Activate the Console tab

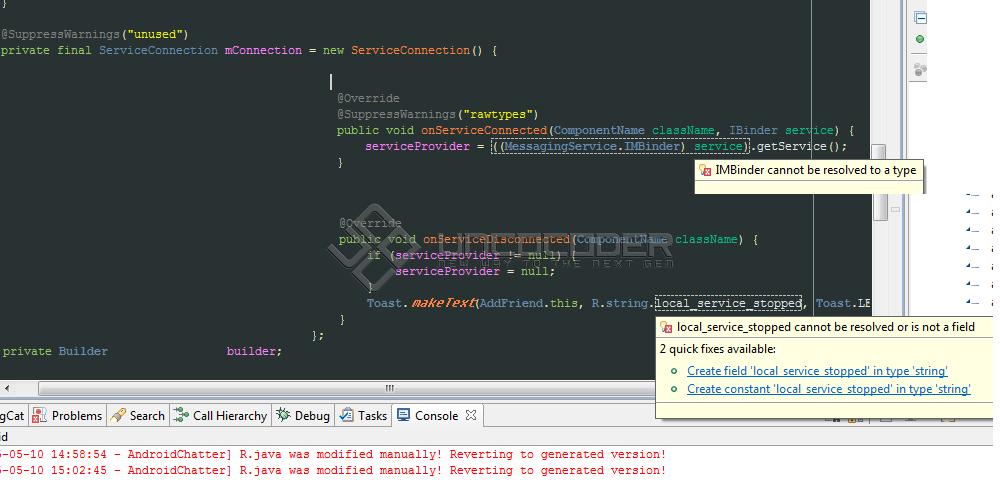tap(429, 416)
